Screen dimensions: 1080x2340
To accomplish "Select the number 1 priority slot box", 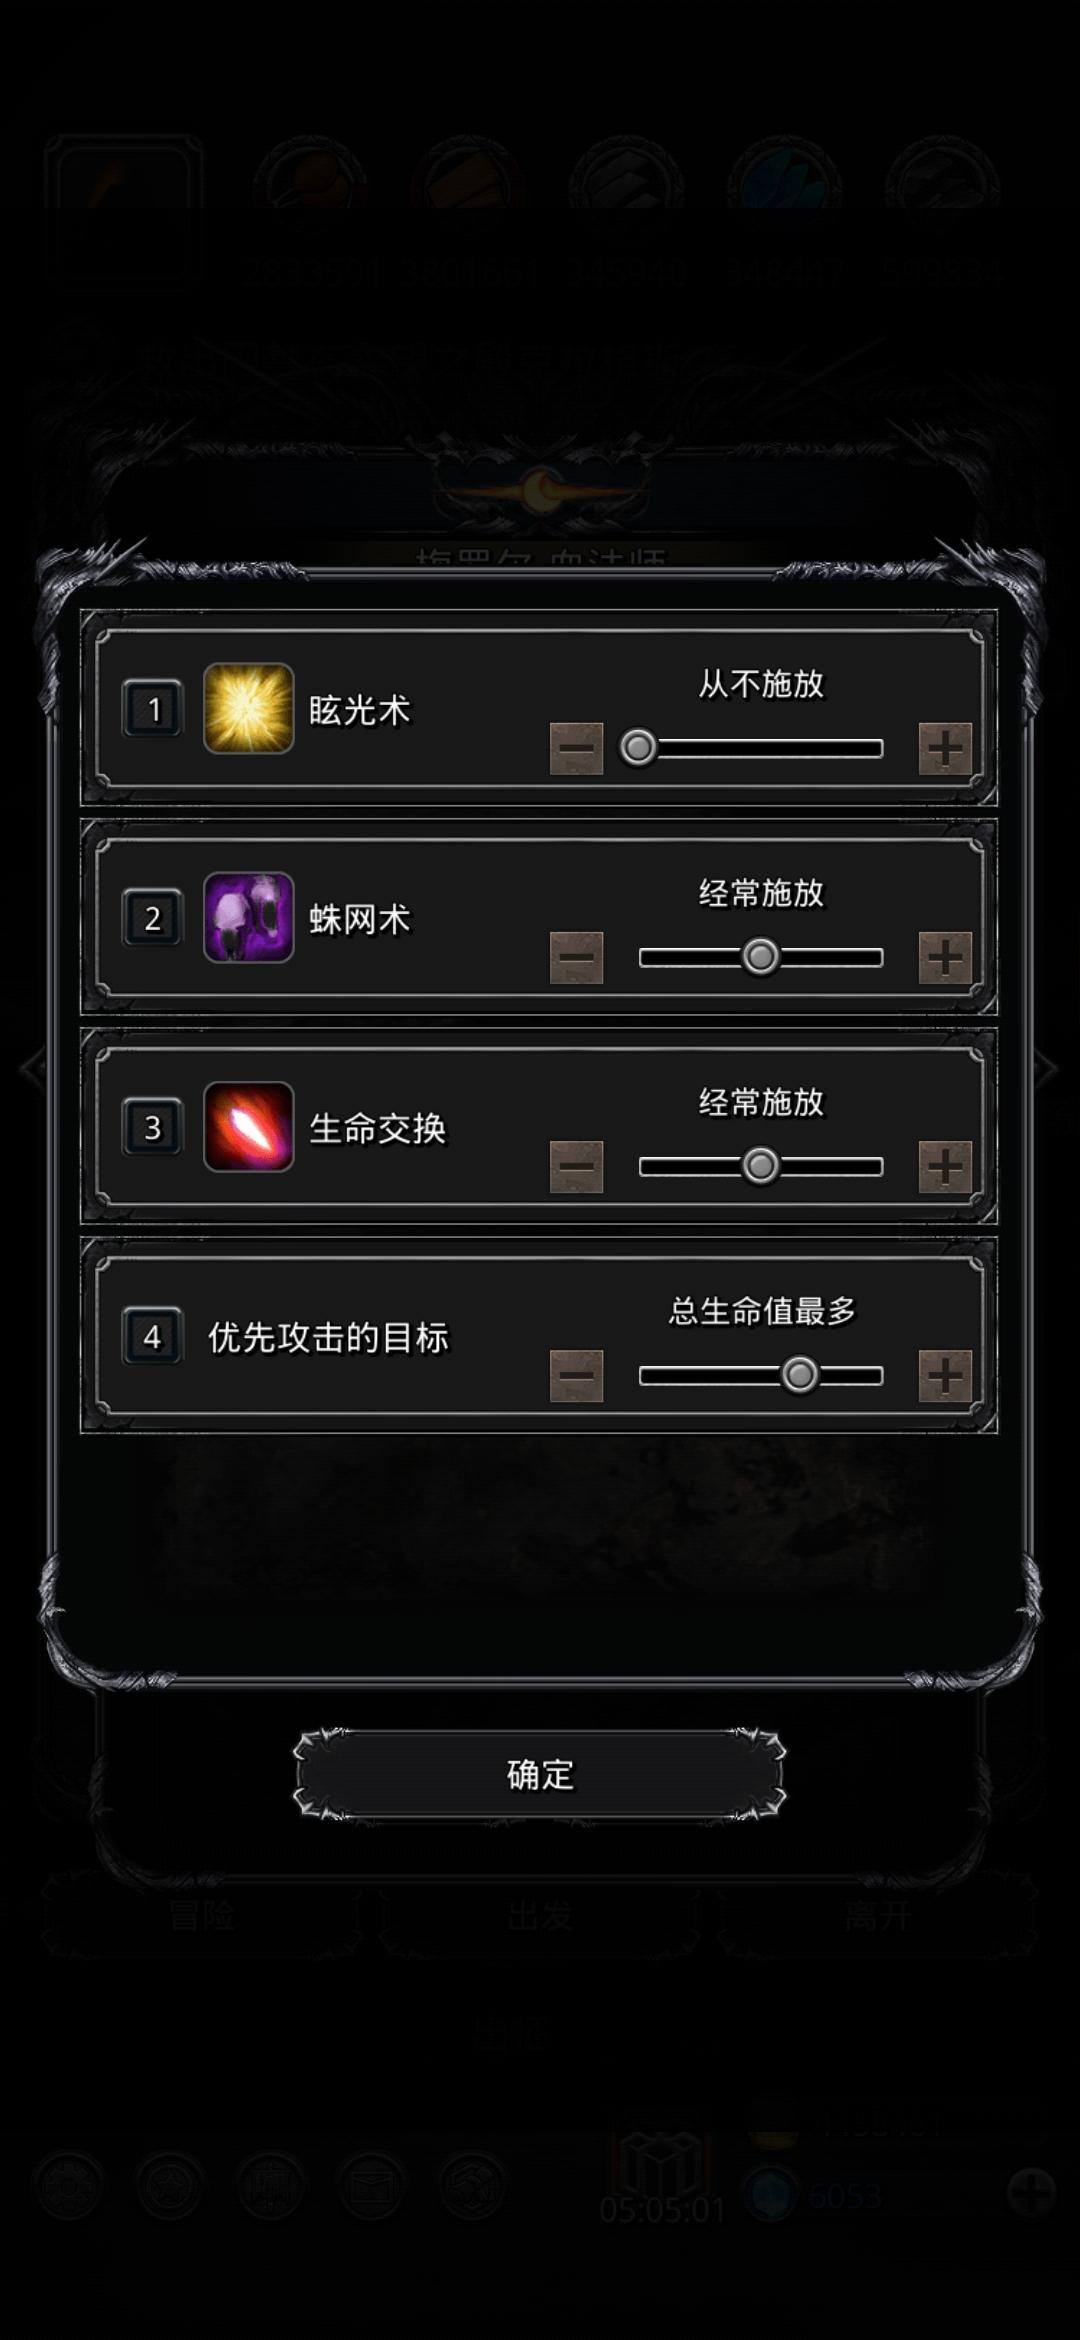I will coord(152,709).
